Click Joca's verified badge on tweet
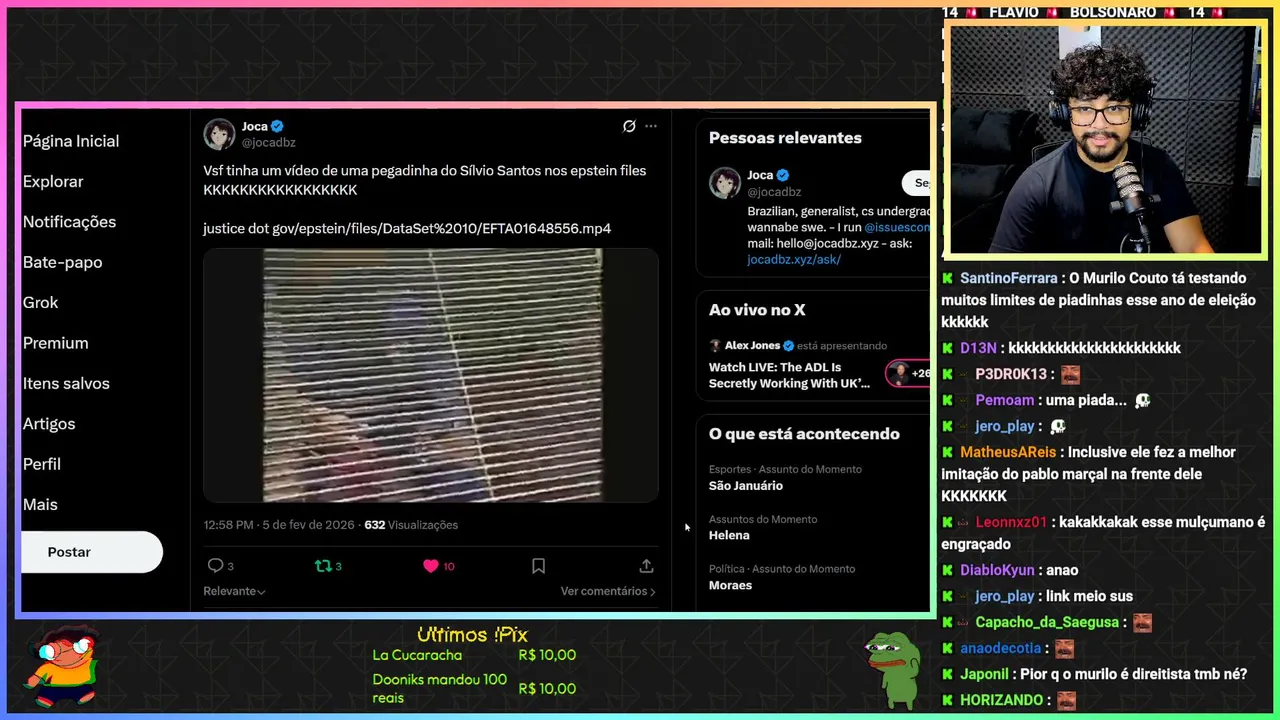 pyautogui.click(x=277, y=126)
